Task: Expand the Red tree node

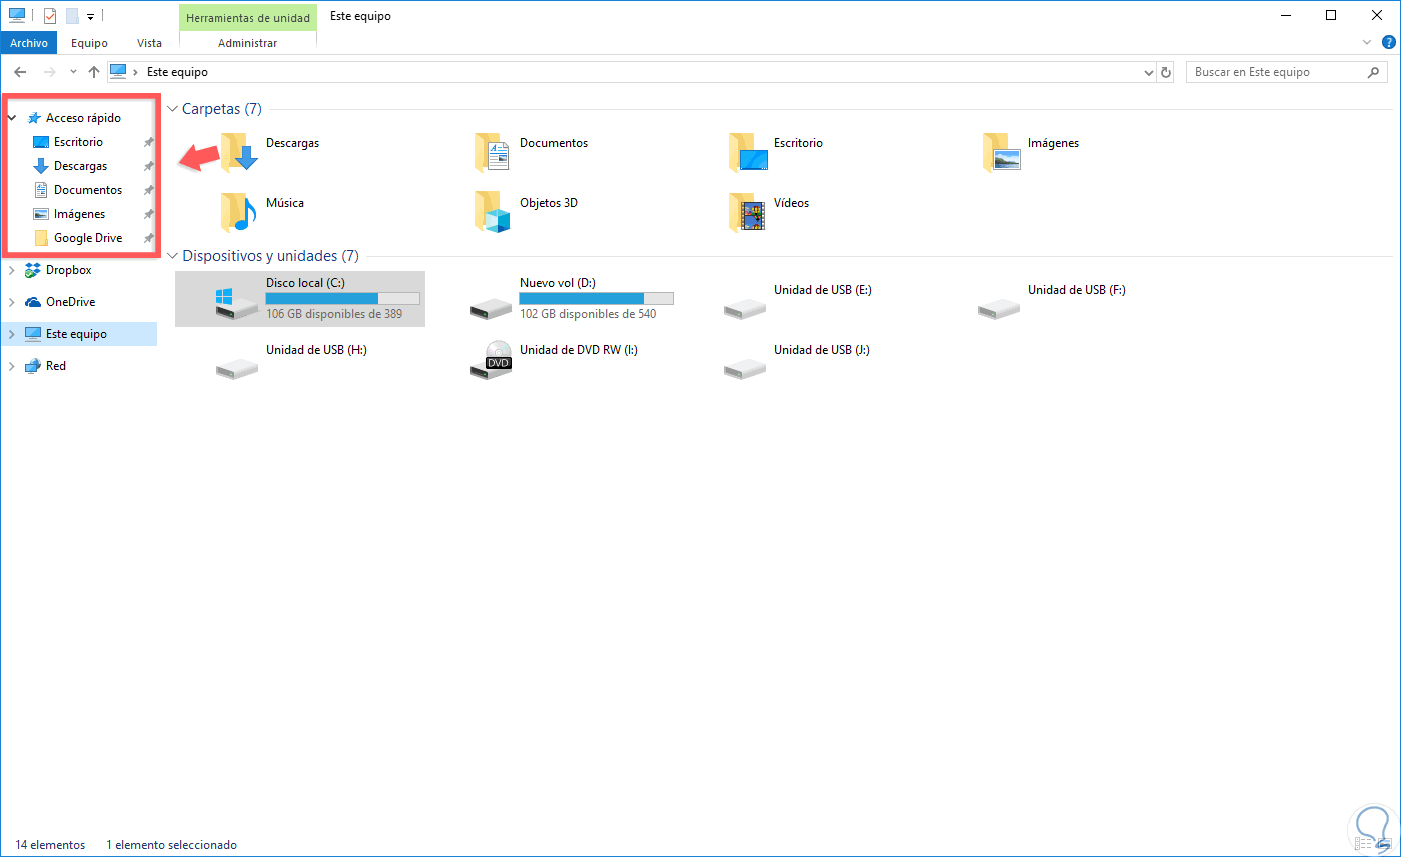Action: pyautogui.click(x=12, y=366)
